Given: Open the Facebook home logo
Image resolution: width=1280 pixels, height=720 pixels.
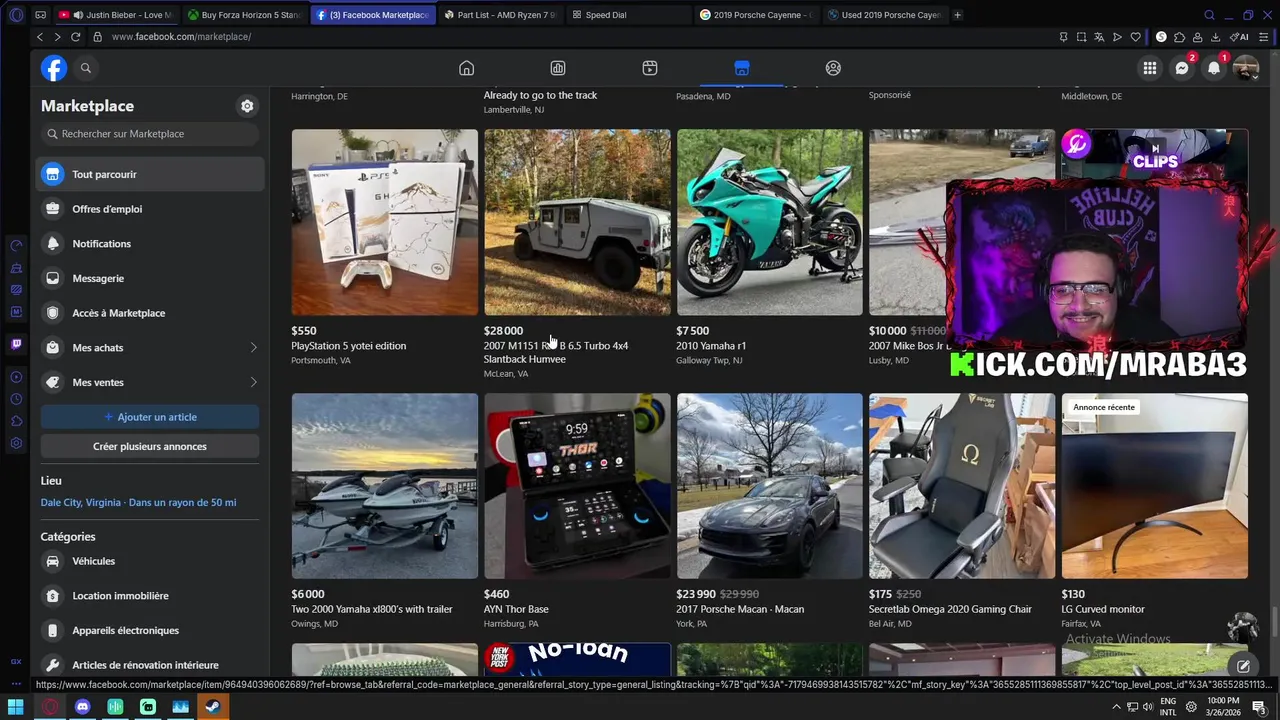Looking at the screenshot, I should coord(54,68).
